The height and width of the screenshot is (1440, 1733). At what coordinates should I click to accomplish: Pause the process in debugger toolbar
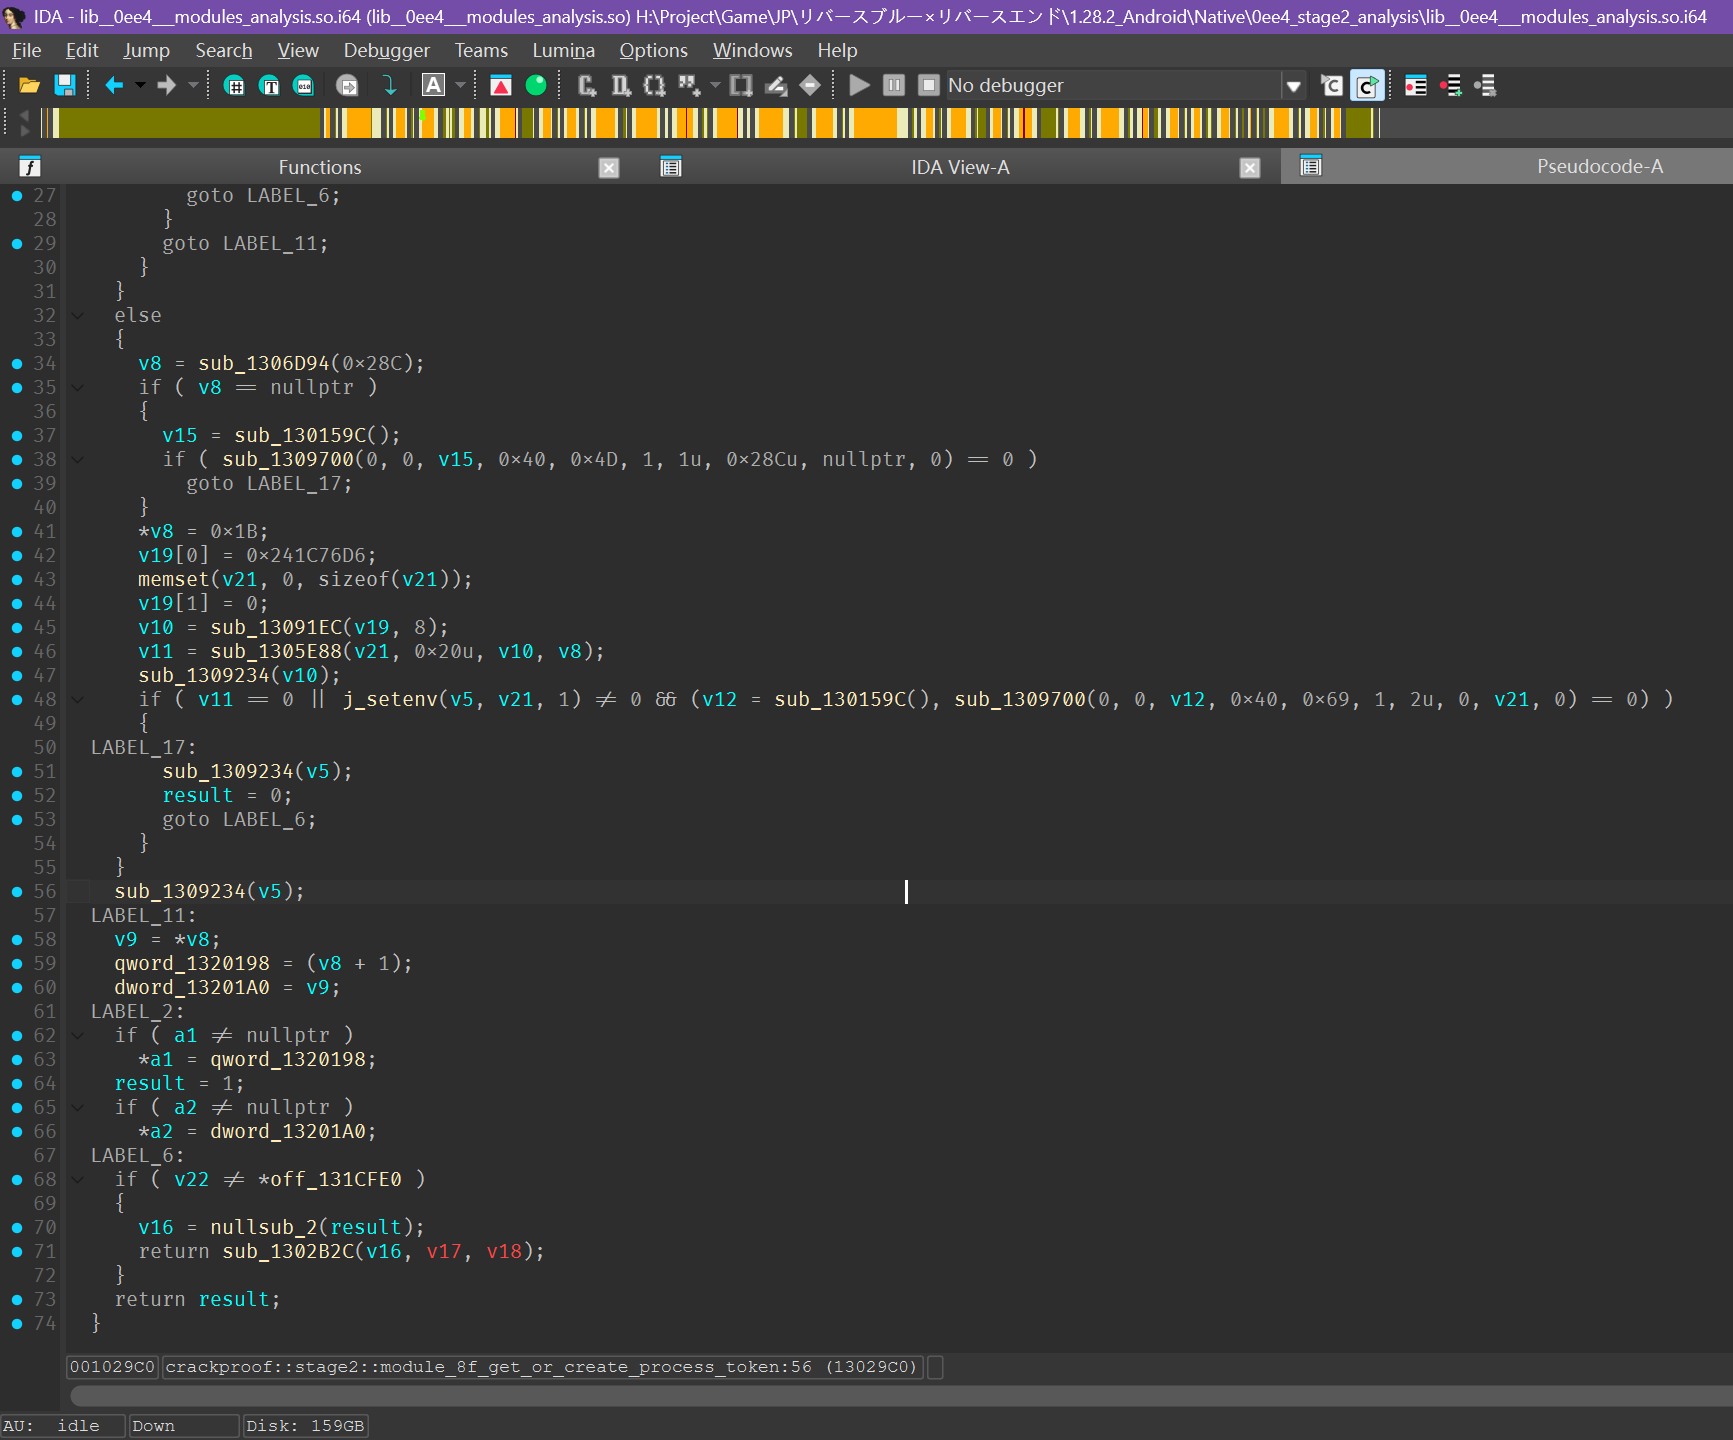pyautogui.click(x=894, y=86)
